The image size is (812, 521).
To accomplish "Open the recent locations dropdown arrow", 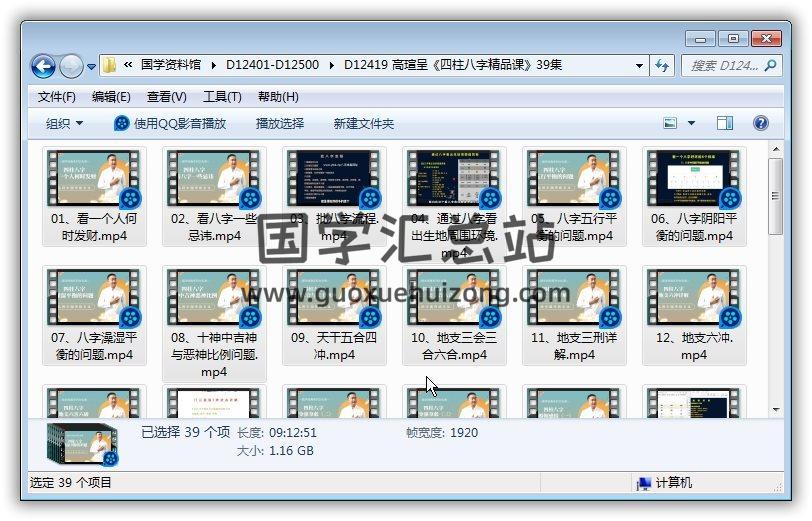I will click(92, 67).
